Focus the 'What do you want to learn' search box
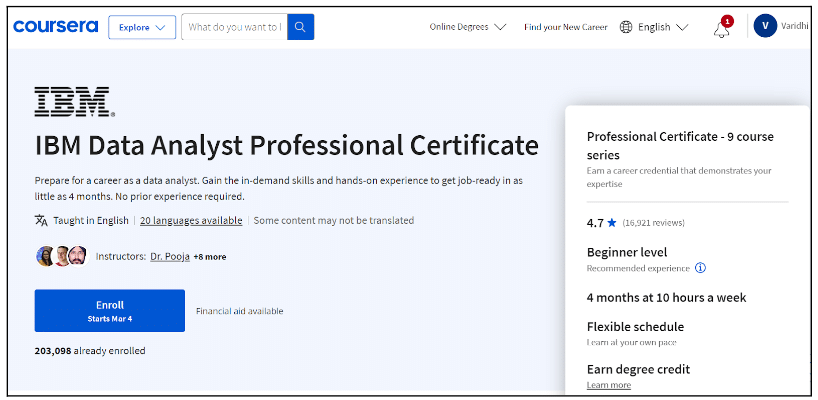 click(x=234, y=27)
